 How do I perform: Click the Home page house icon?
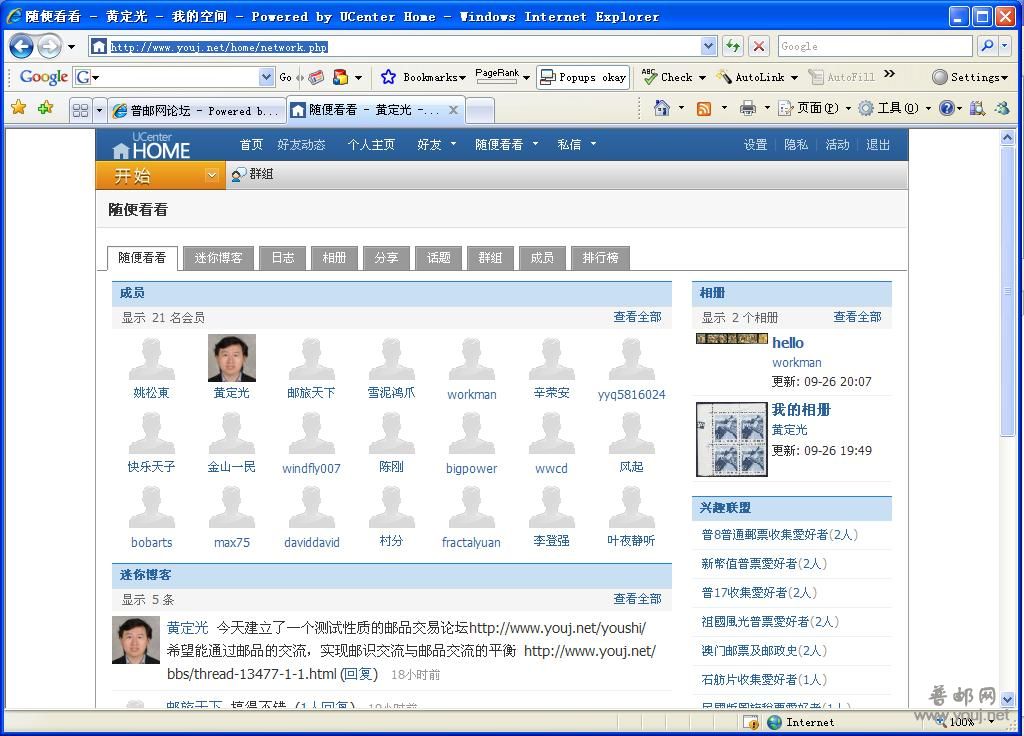click(x=661, y=108)
